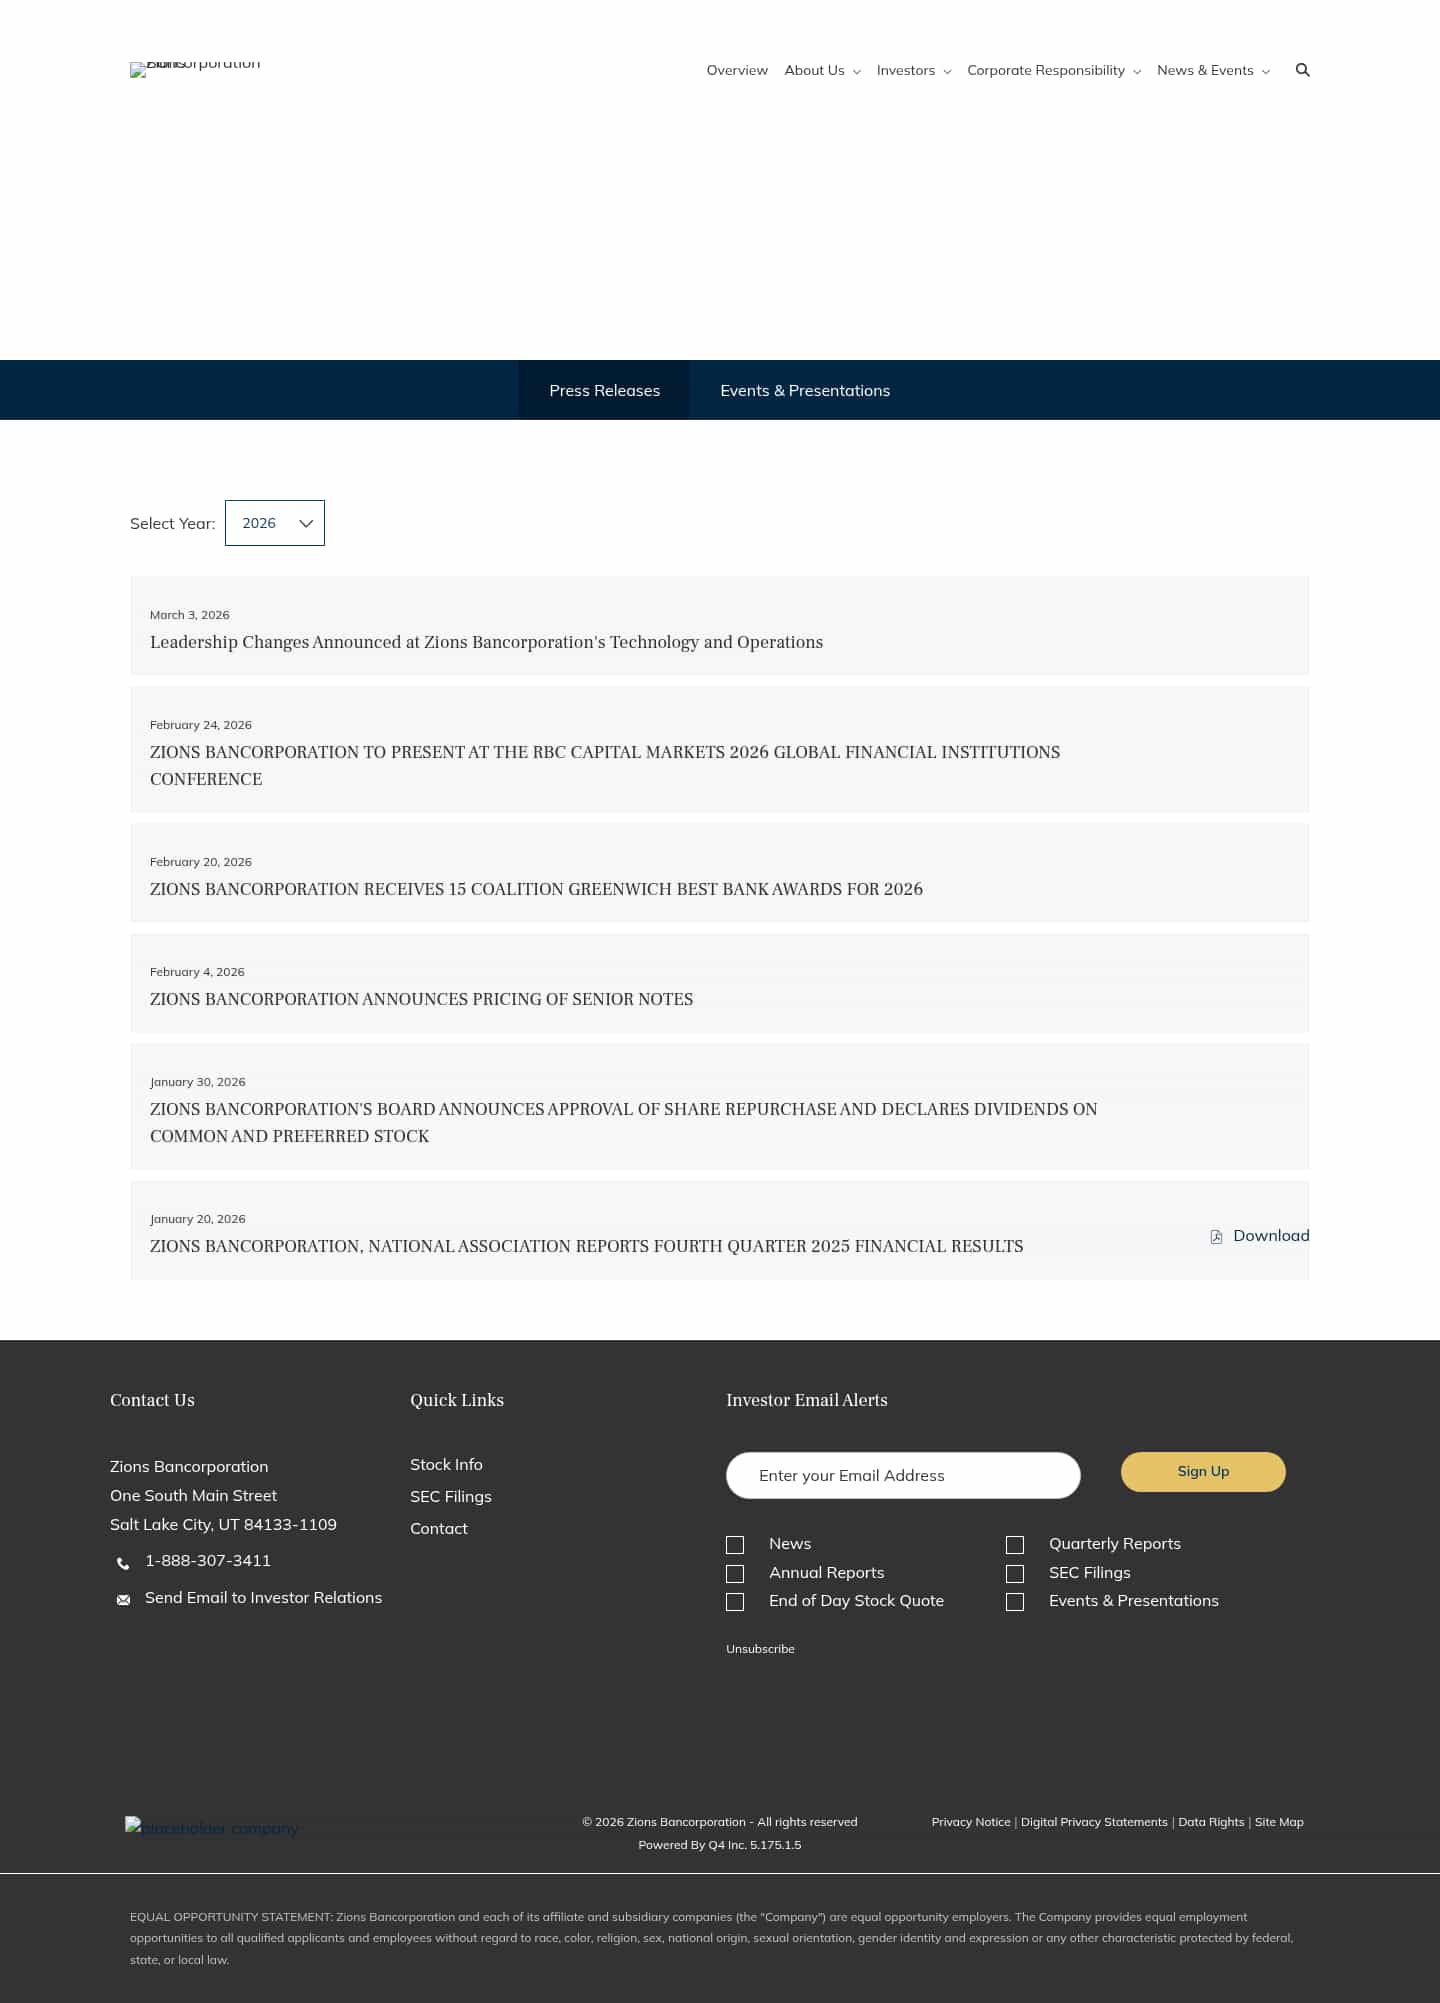Go to the Overview page
This screenshot has height=2003, width=1440.
737,70
